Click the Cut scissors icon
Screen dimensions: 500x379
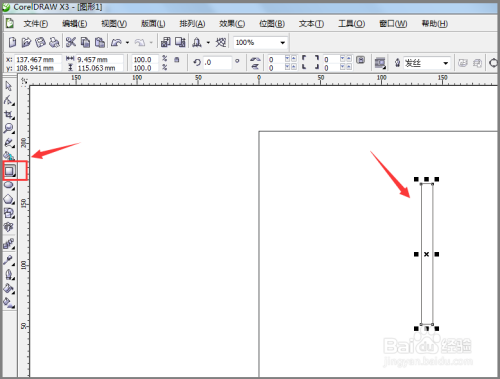click(71, 42)
